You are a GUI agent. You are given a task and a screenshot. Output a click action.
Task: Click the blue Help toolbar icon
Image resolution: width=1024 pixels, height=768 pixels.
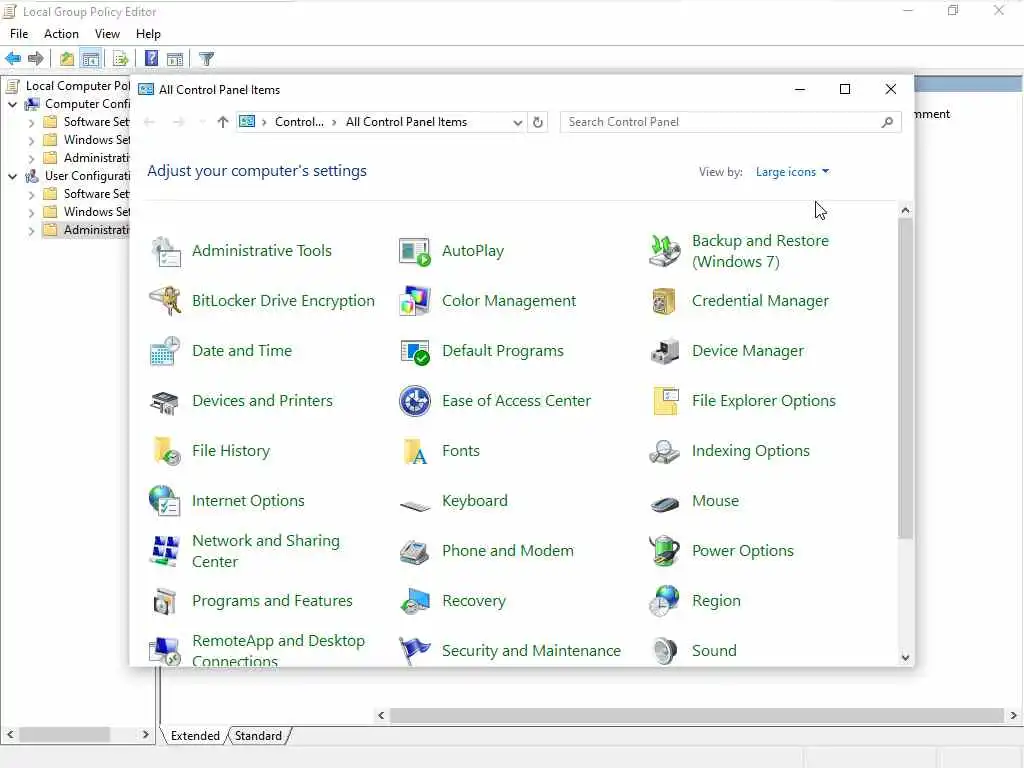click(x=152, y=59)
